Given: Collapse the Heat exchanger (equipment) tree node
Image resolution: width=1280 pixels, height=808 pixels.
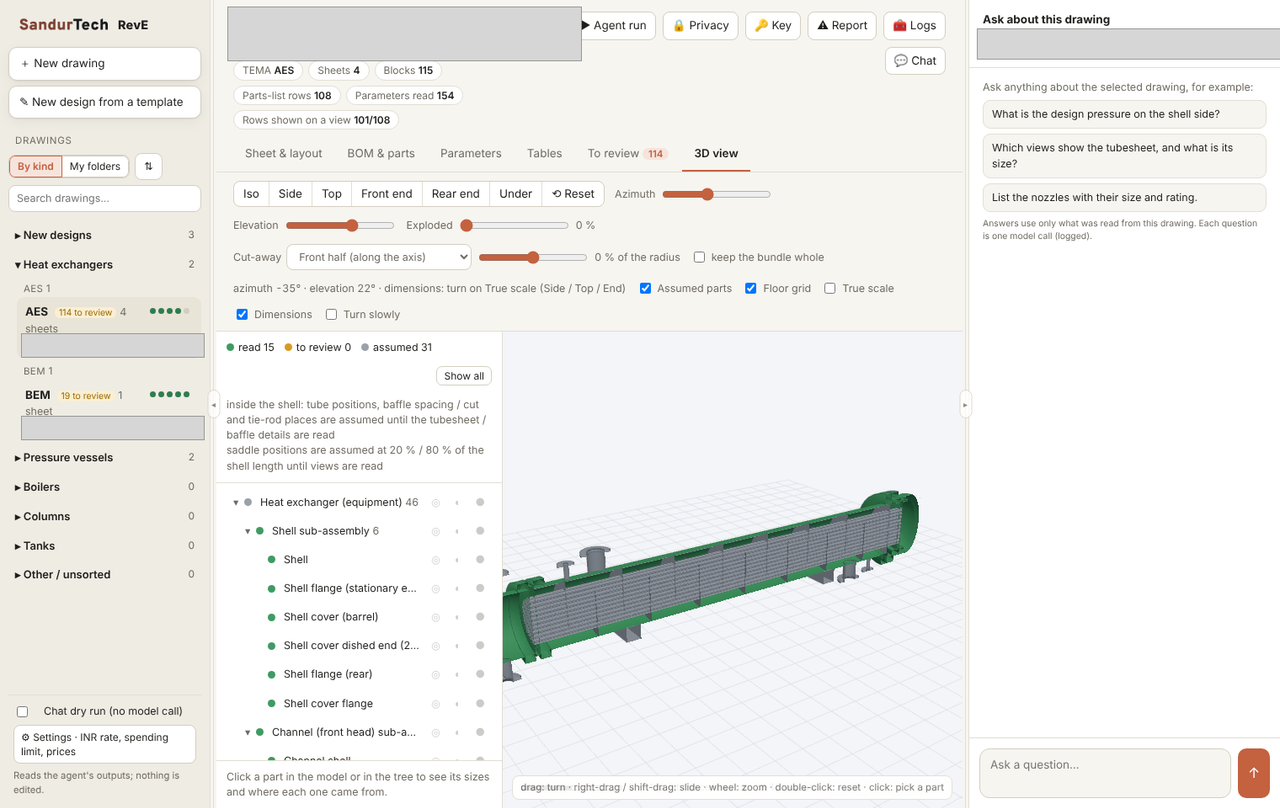Looking at the screenshot, I should (x=236, y=503).
